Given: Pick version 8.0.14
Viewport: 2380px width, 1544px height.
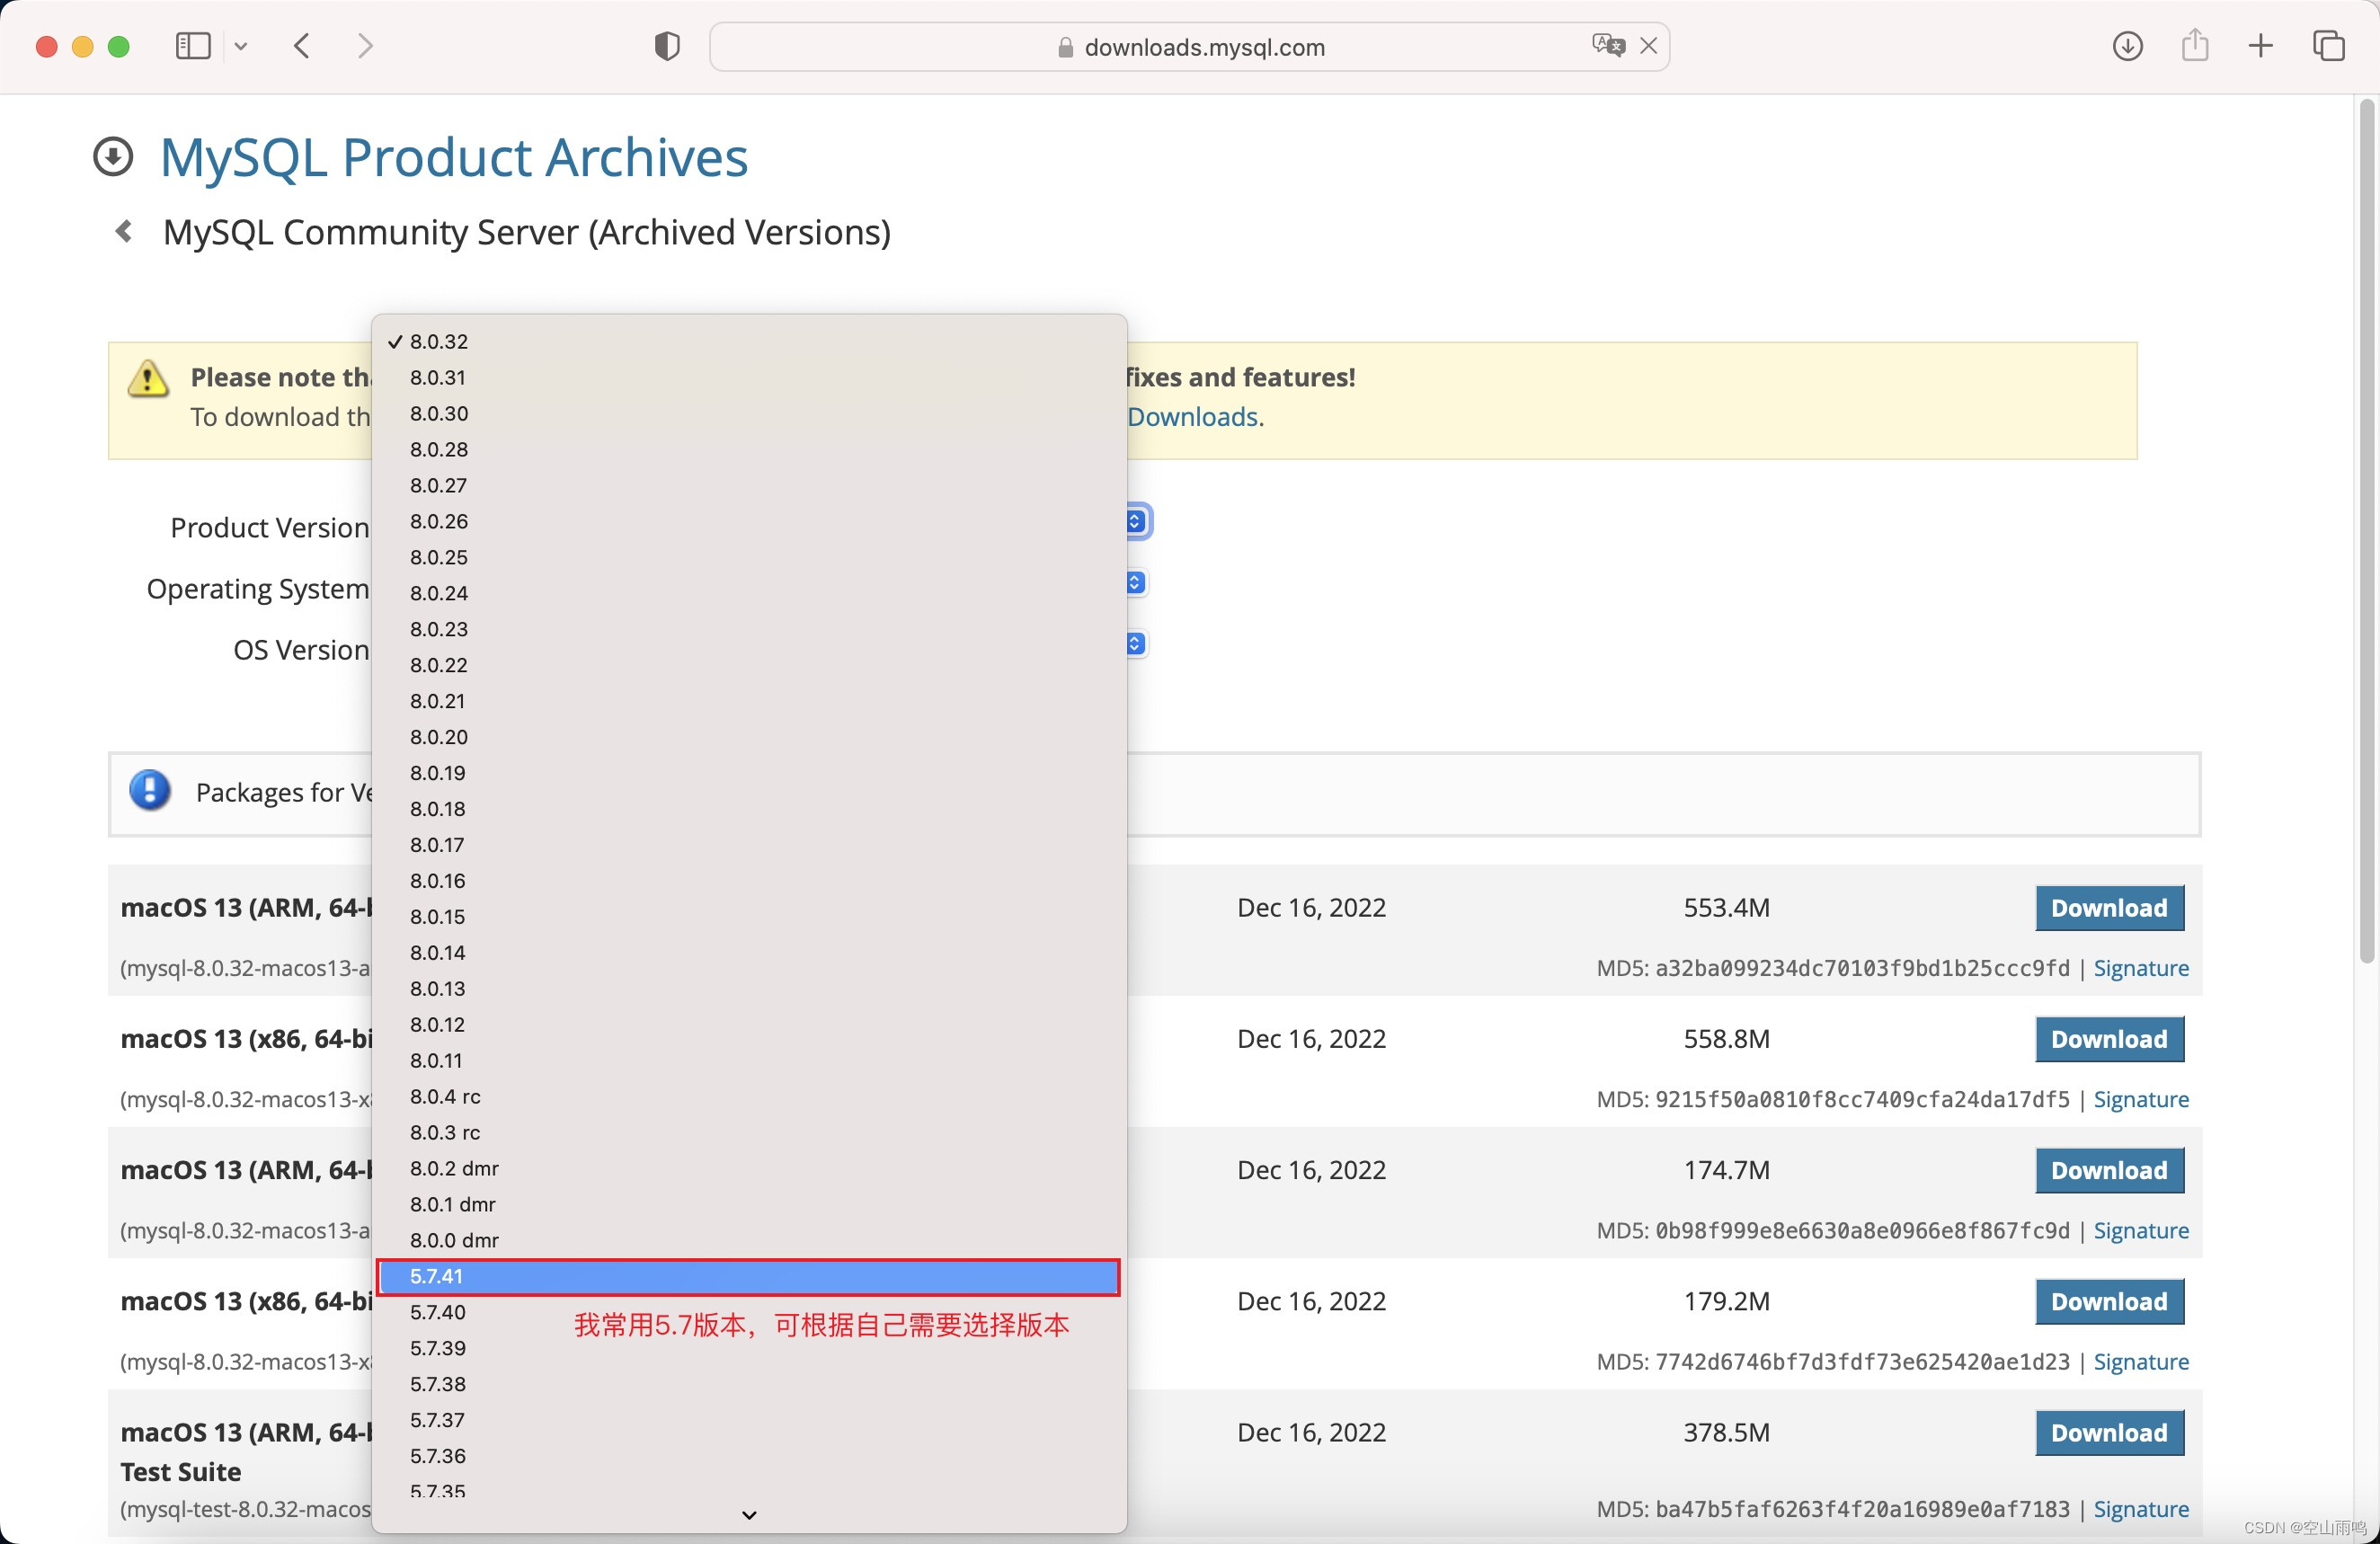Looking at the screenshot, I should pyautogui.click(x=749, y=954).
